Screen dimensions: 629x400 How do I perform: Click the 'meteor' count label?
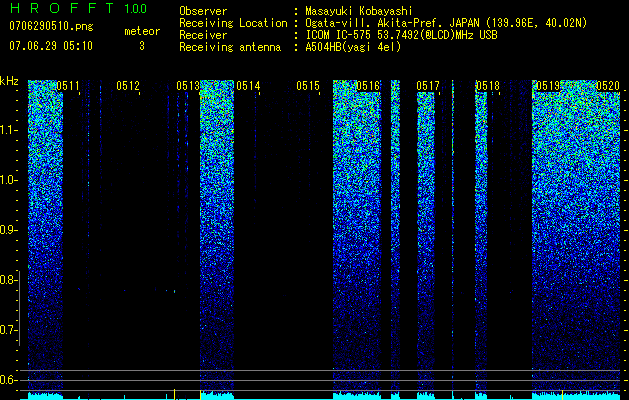point(142,31)
